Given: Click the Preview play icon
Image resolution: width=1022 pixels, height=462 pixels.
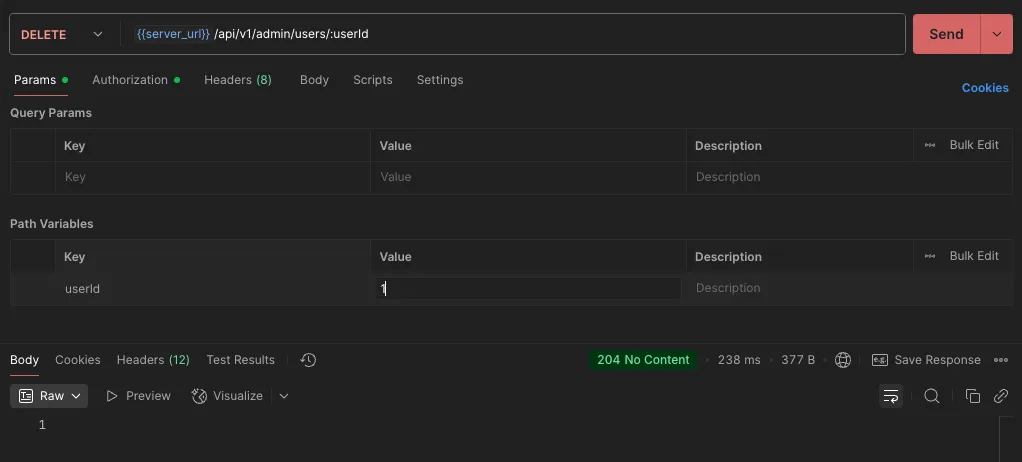Looking at the screenshot, I should pos(111,396).
